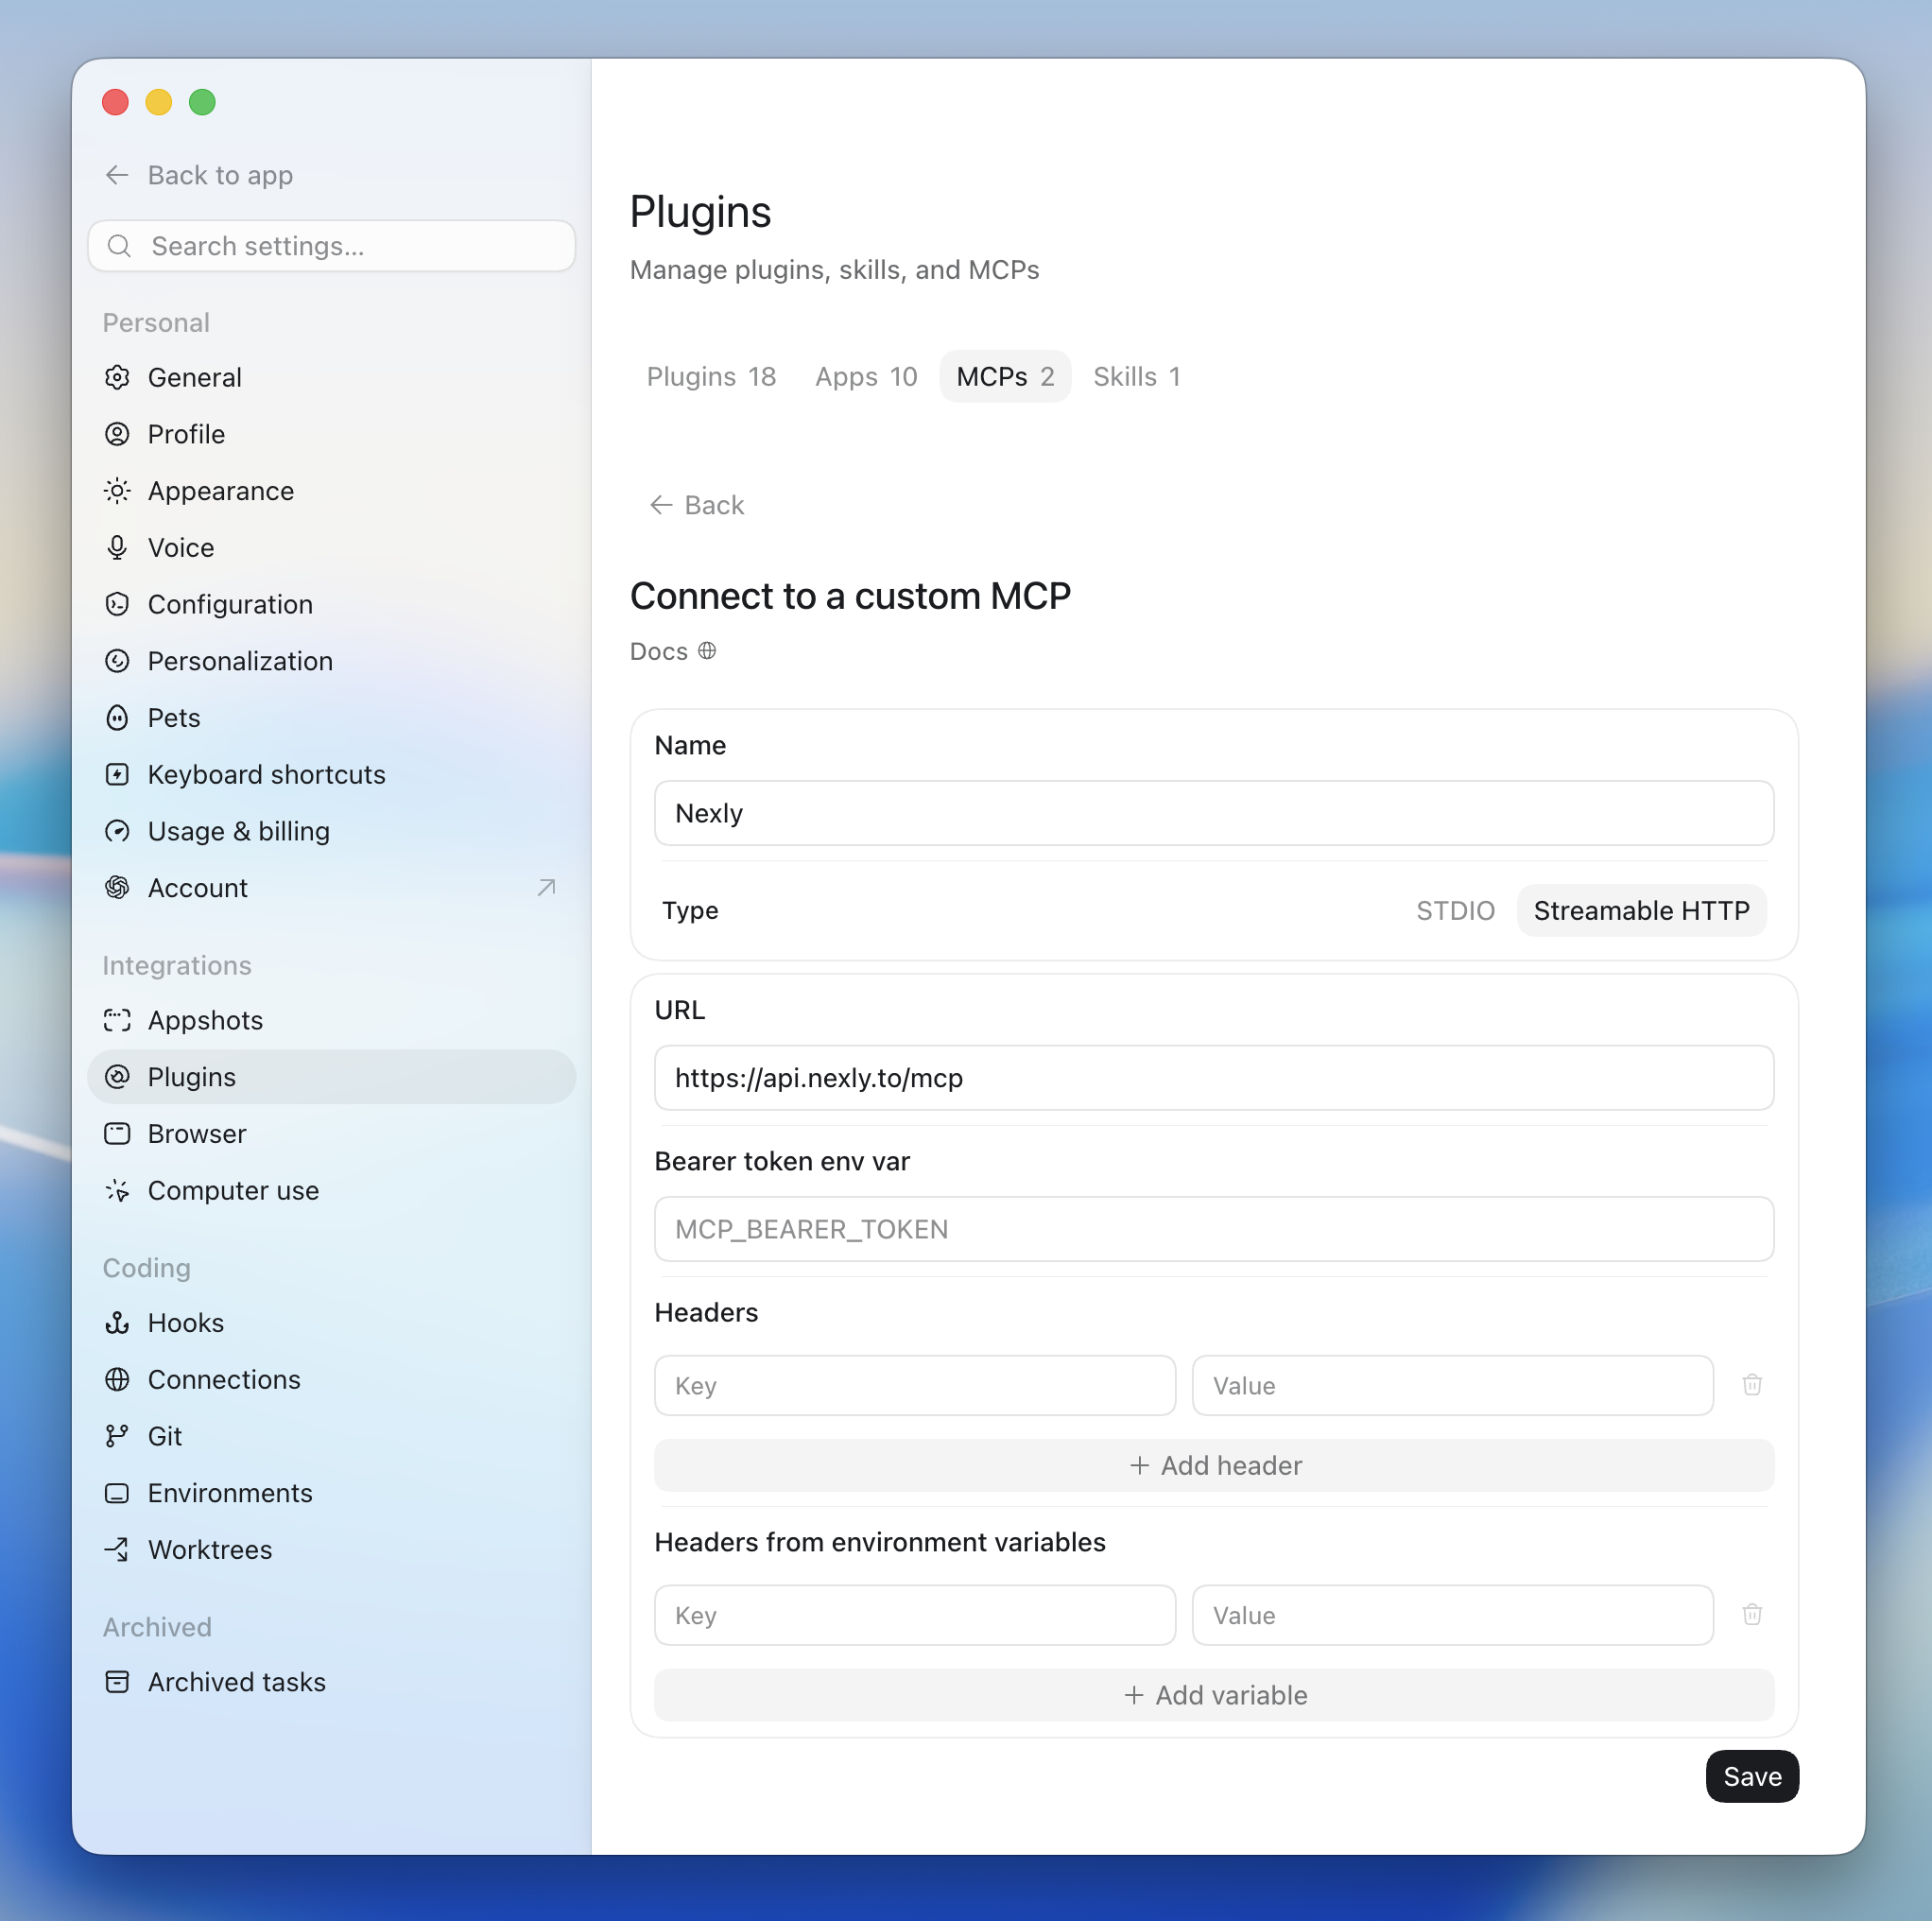Open the Docs link
This screenshot has width=1932, height=1921.
672,651
